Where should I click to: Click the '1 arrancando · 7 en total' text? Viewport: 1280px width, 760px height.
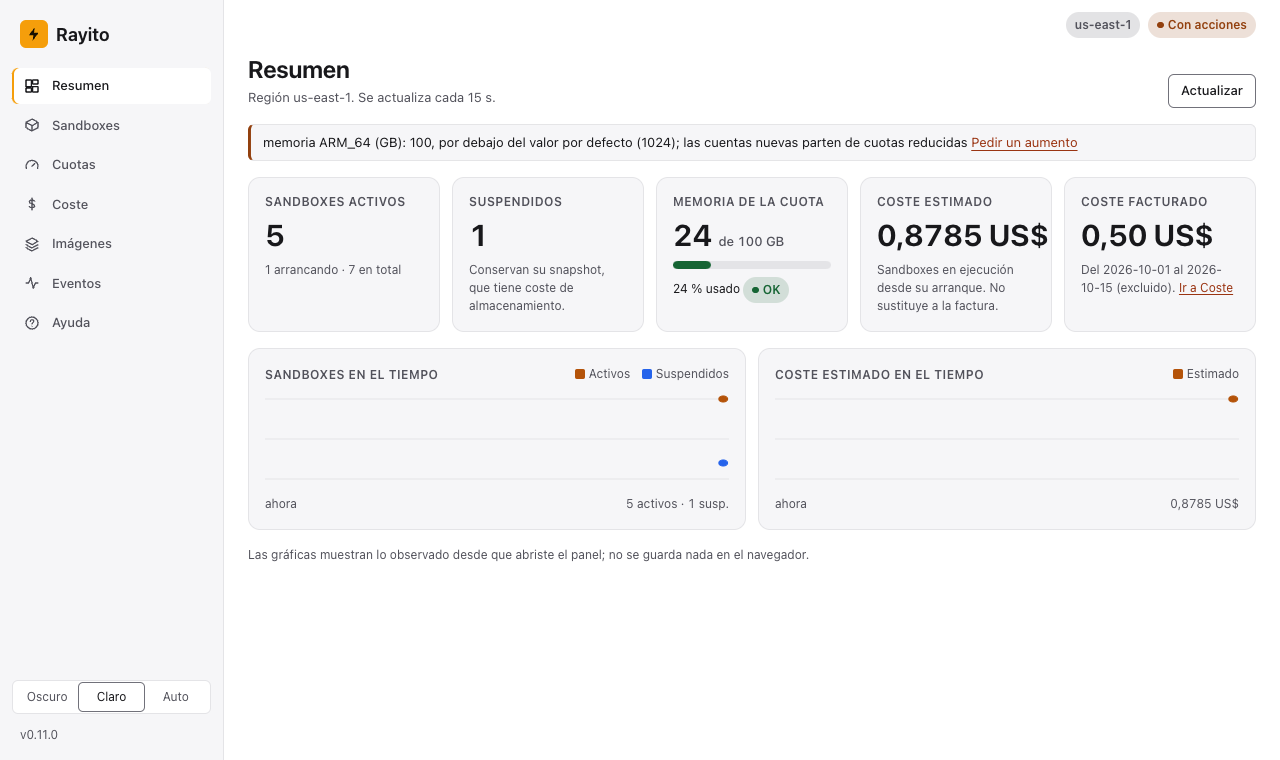(x=333, y=270)
